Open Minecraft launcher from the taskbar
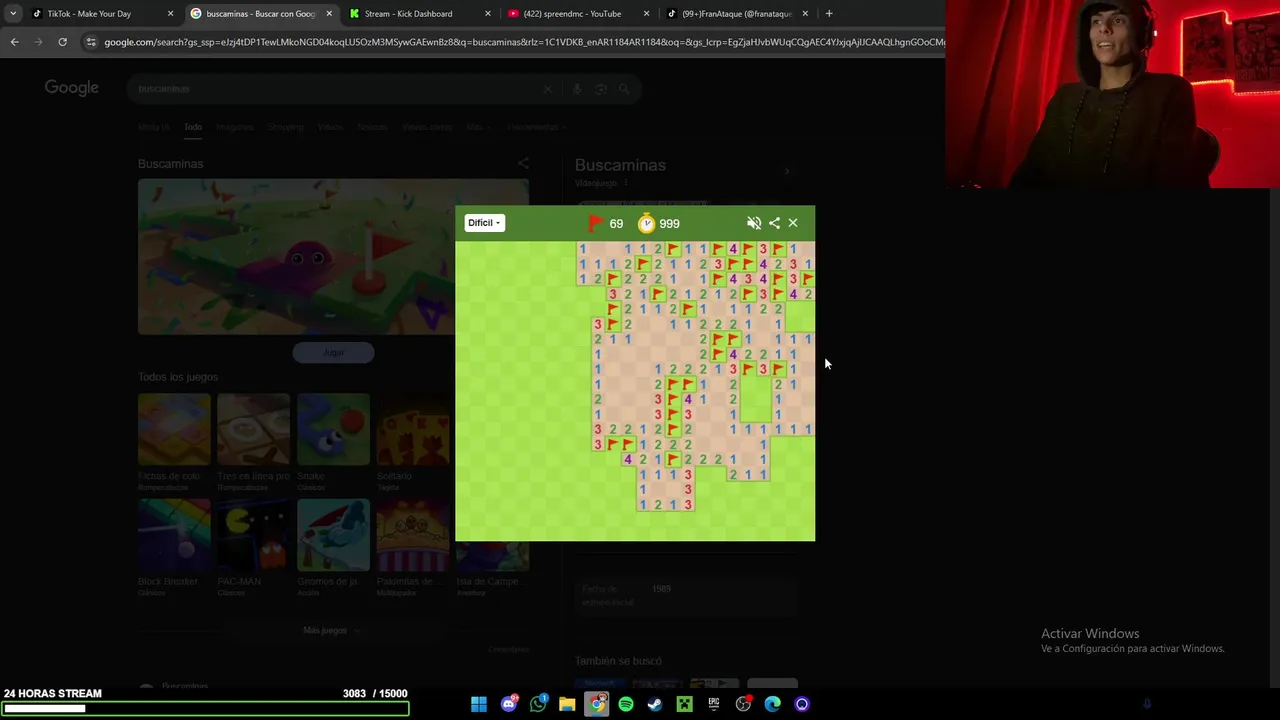1280x720 pixels. point(684,704)
